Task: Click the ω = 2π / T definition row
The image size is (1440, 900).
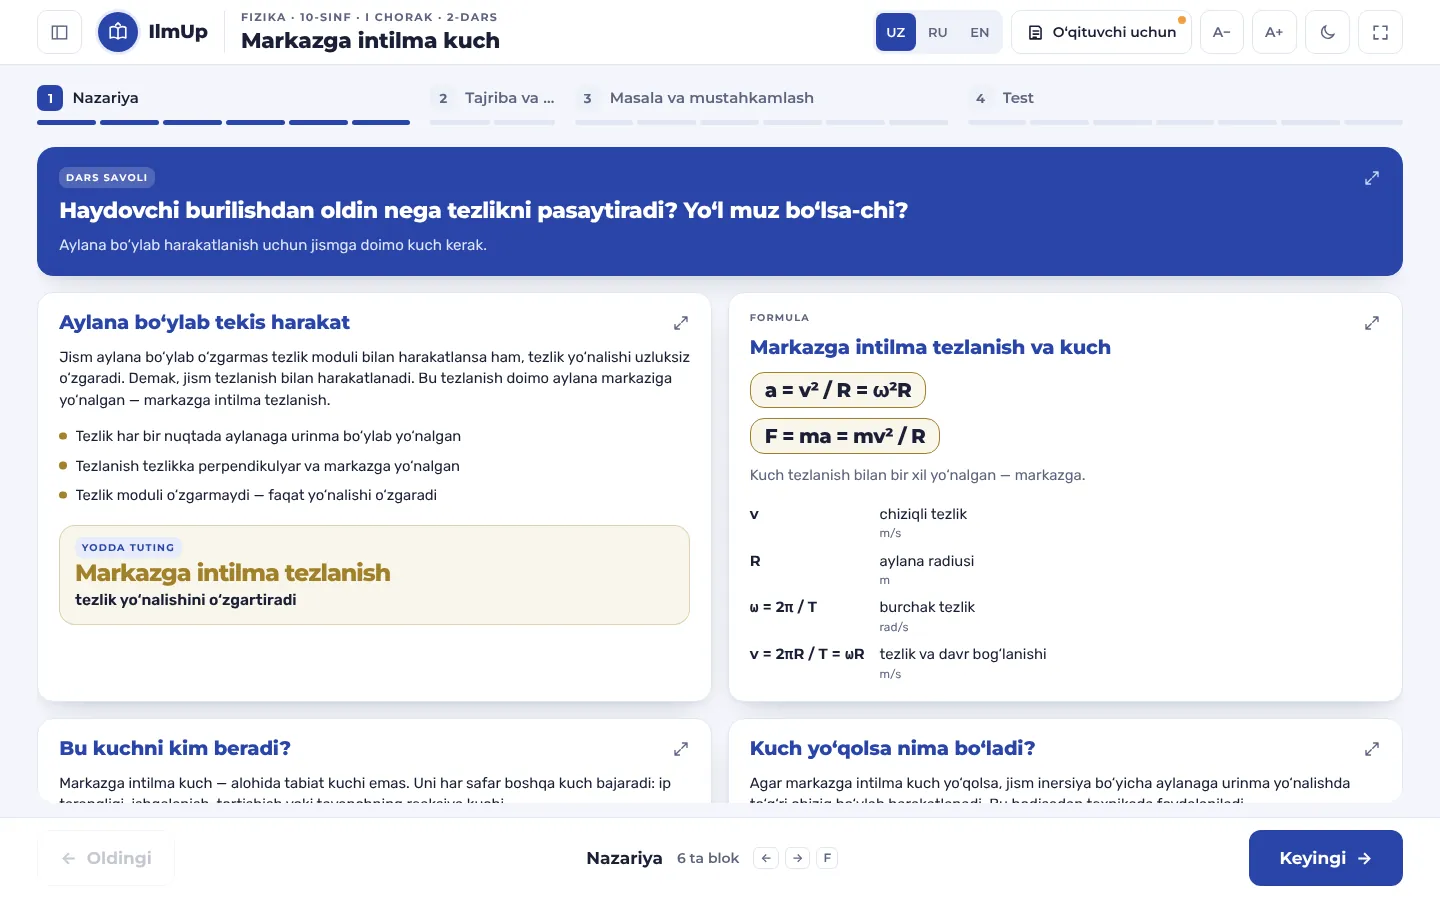Action: point(1066,616)
